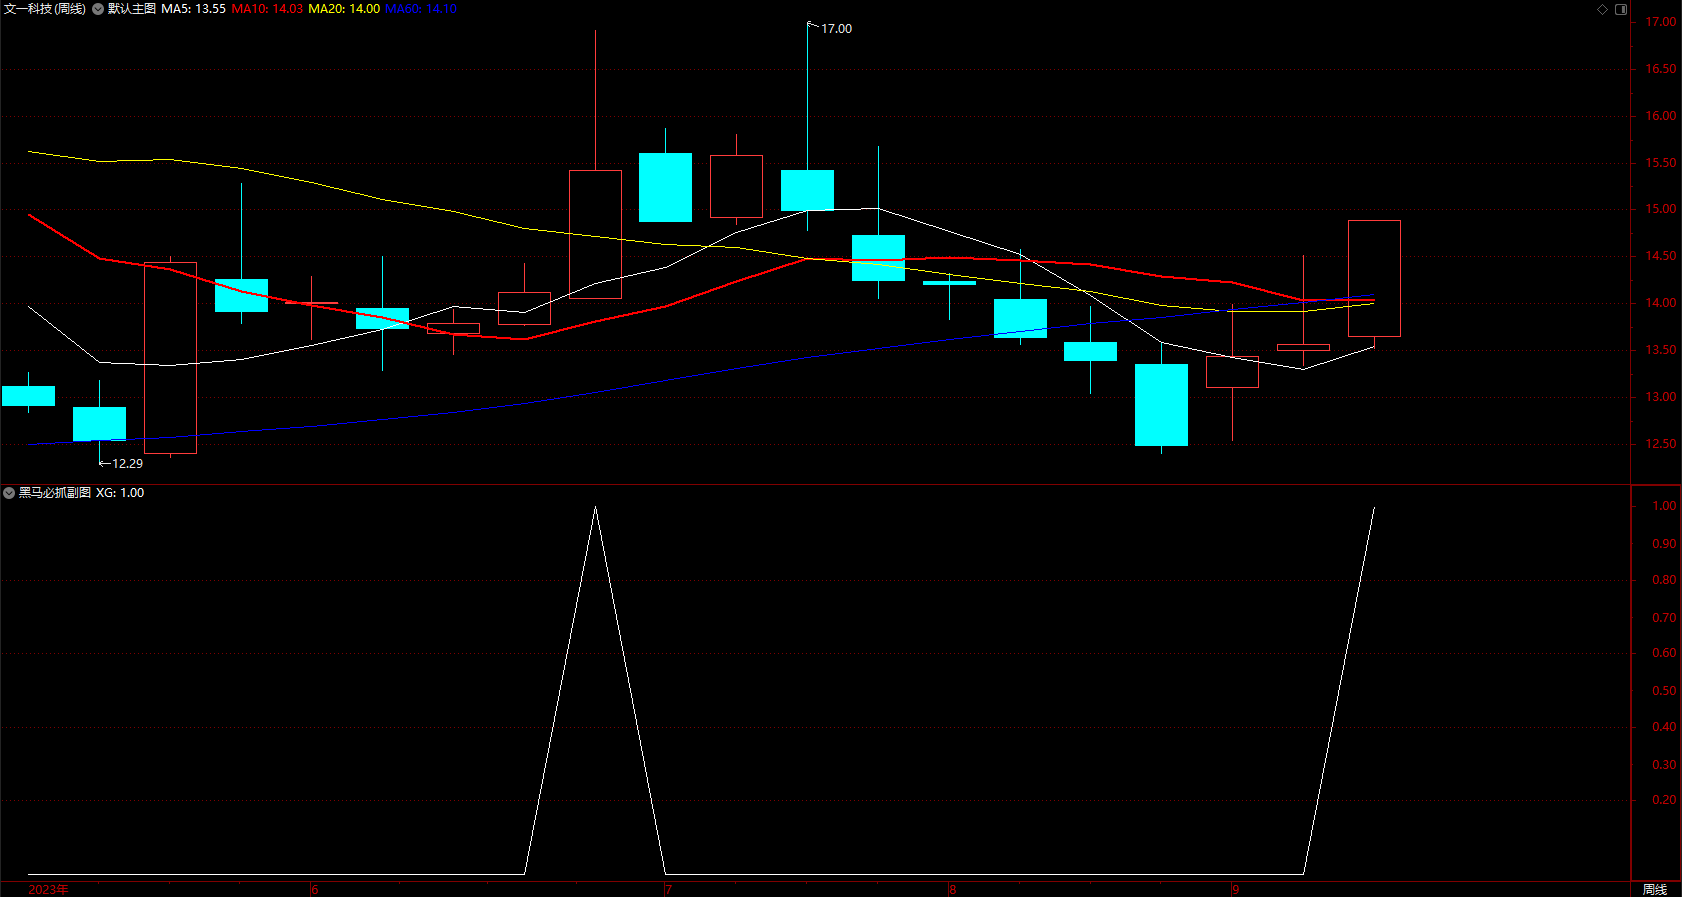Select the blue MA60 indicator label

[421, 9]
